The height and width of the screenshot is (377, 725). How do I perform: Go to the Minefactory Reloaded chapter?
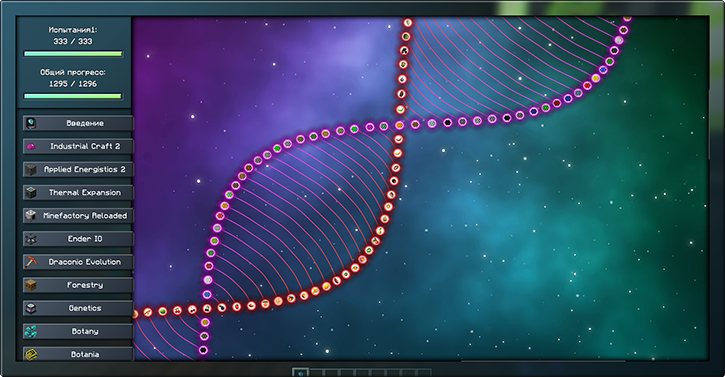click(78, 216)
